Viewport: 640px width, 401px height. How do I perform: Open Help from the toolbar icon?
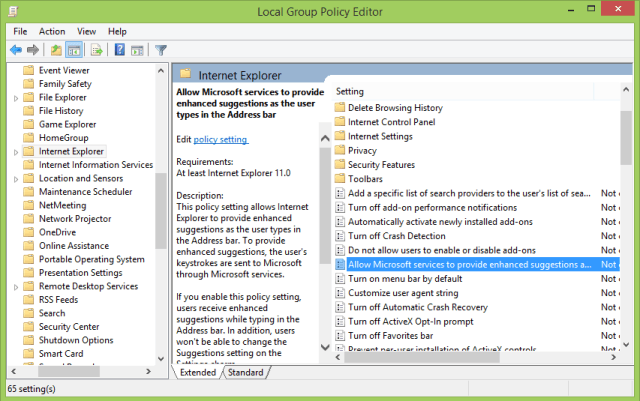pos(119,50)
